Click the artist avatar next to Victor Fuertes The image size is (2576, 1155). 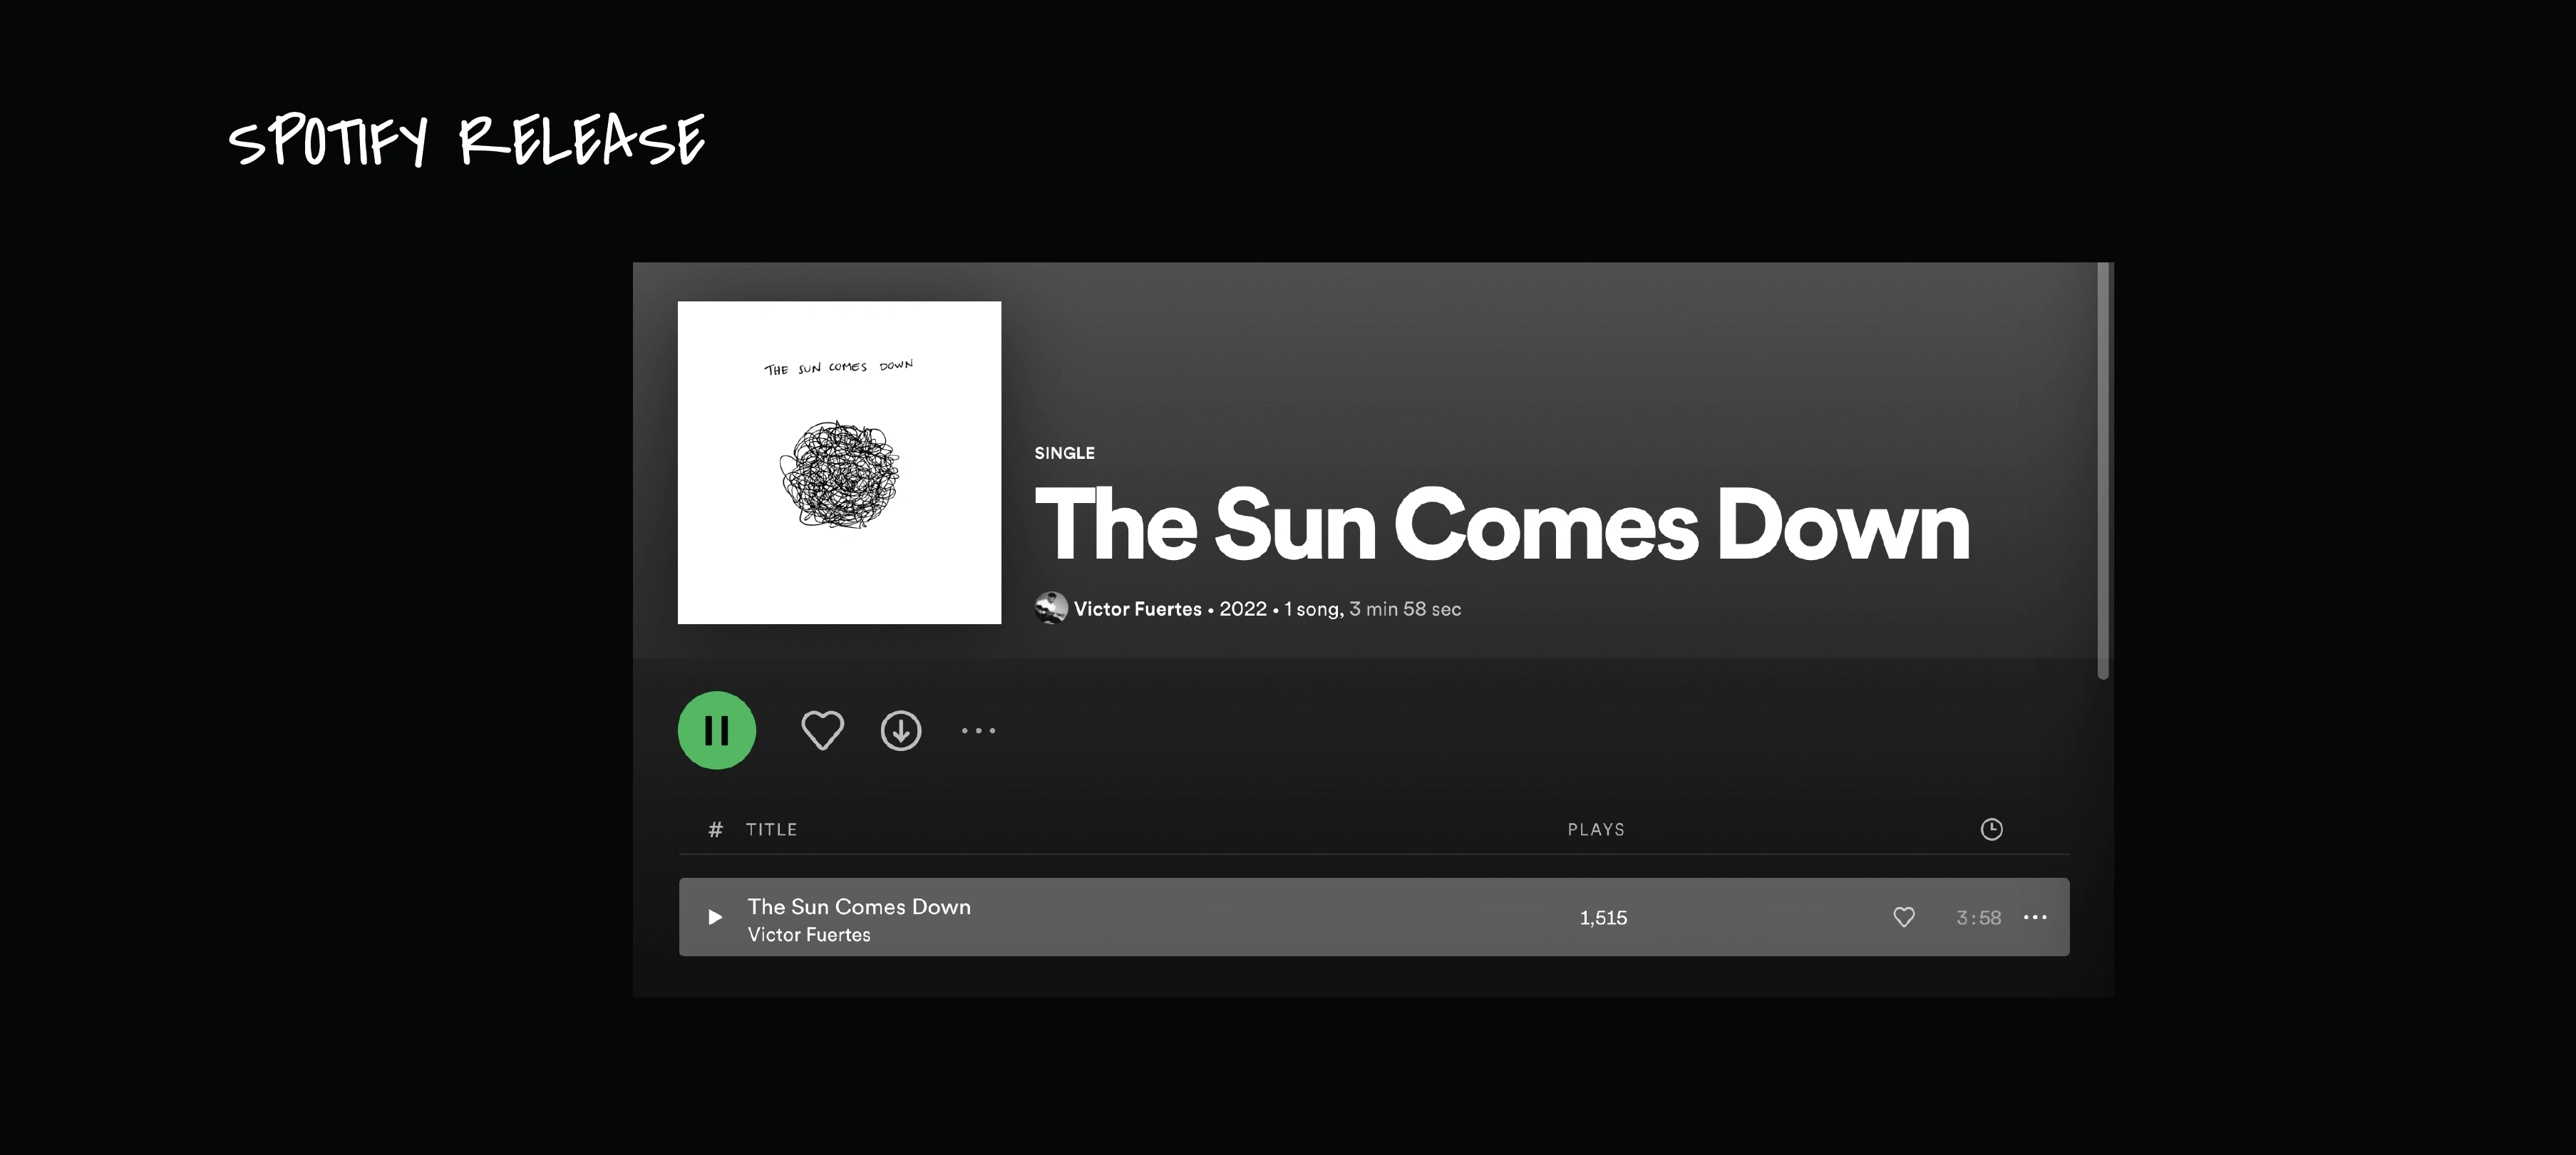[x=1051, y=608]
